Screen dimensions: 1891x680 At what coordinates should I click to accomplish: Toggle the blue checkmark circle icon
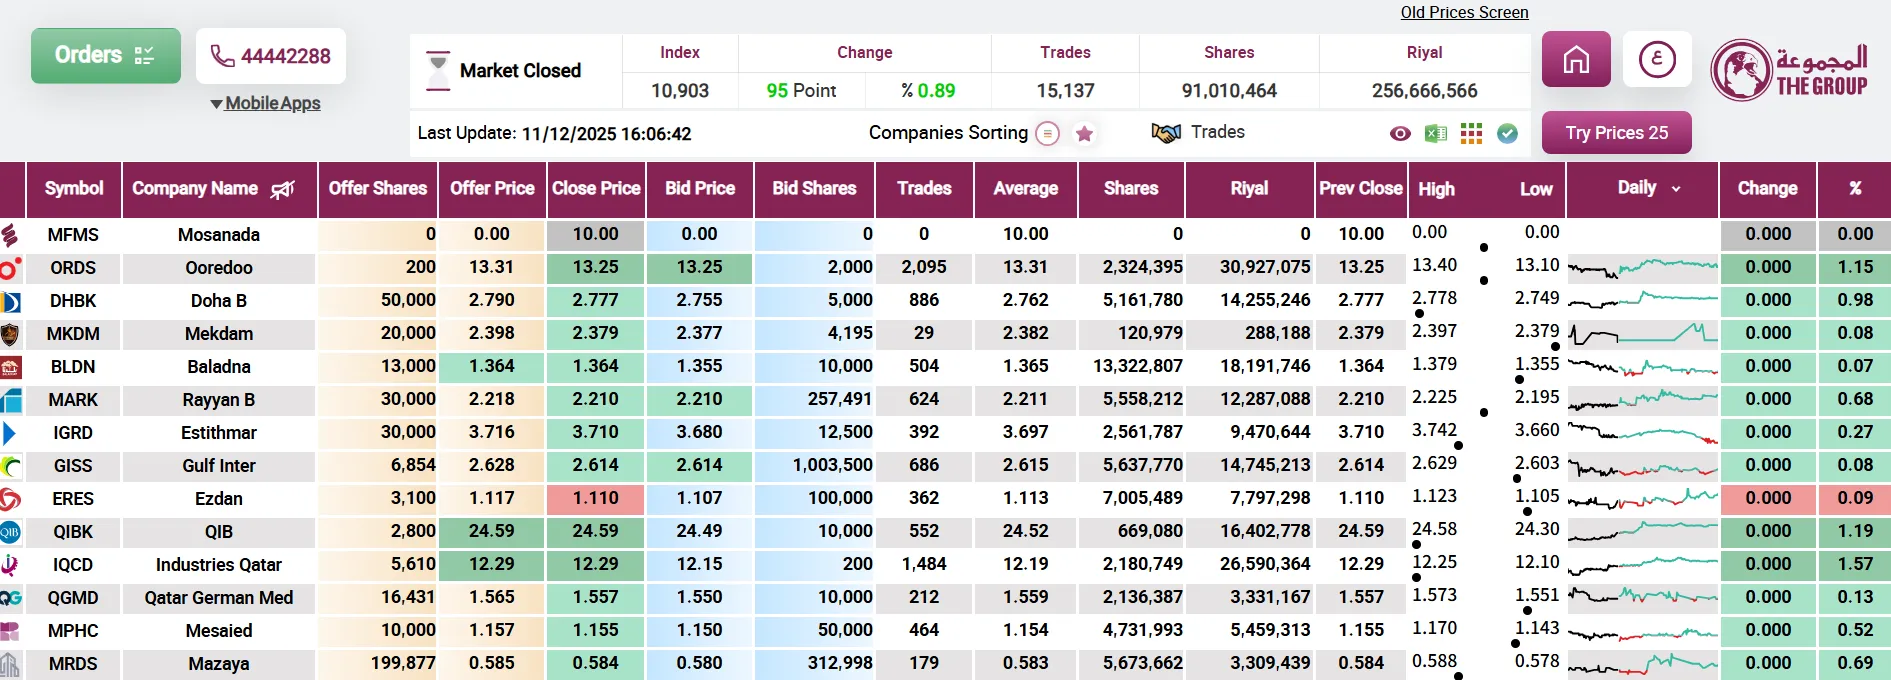[x=1507, y=134]
